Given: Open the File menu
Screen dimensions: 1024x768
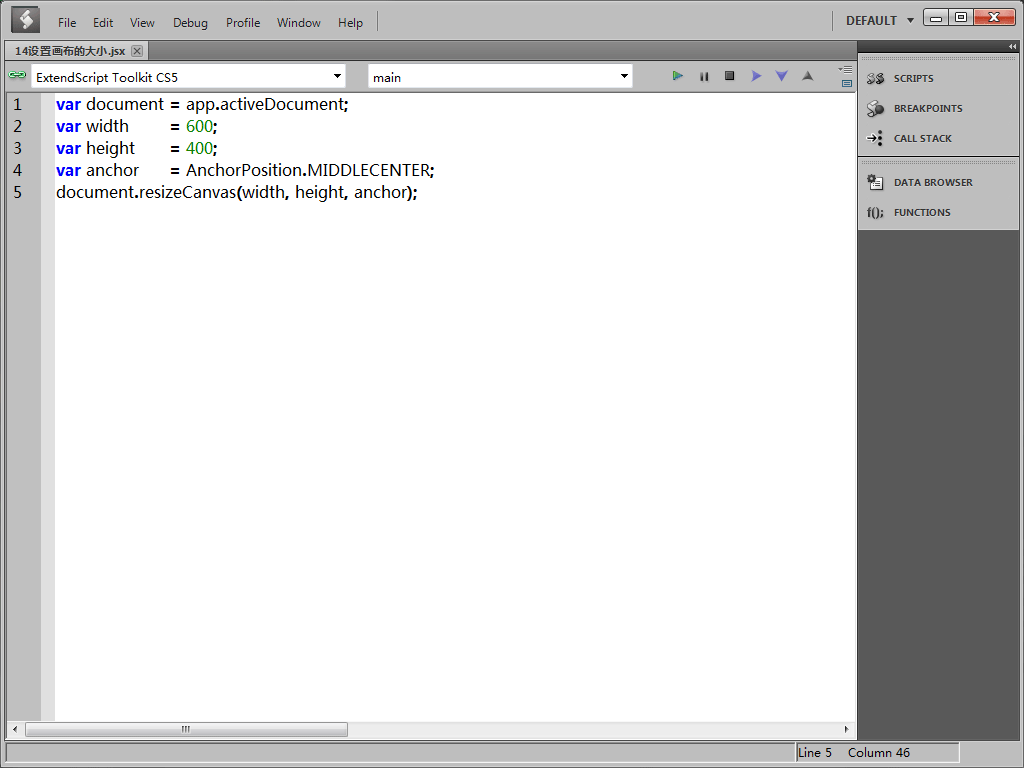Looking at the screenshot, I should [67, 22].
